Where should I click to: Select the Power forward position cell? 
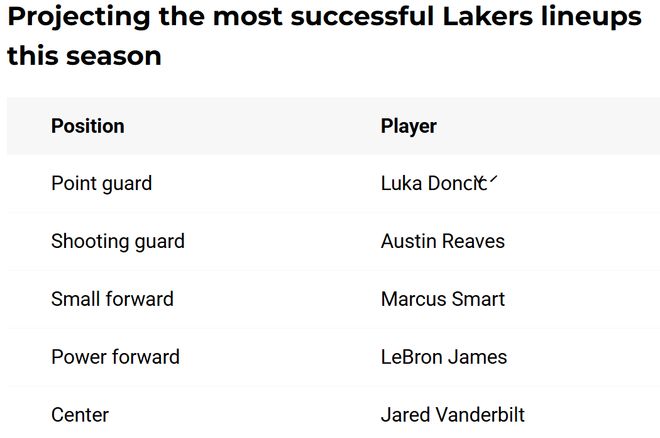tap(115, 357)
